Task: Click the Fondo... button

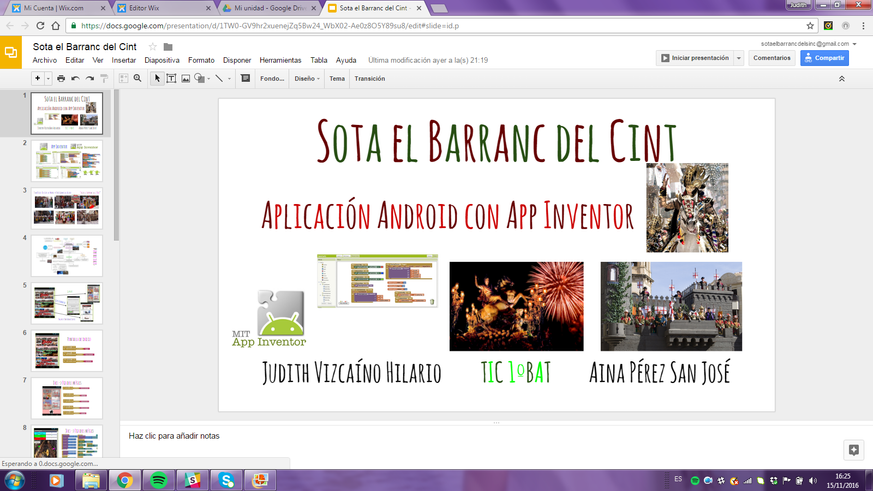Action: coord(272,78)
